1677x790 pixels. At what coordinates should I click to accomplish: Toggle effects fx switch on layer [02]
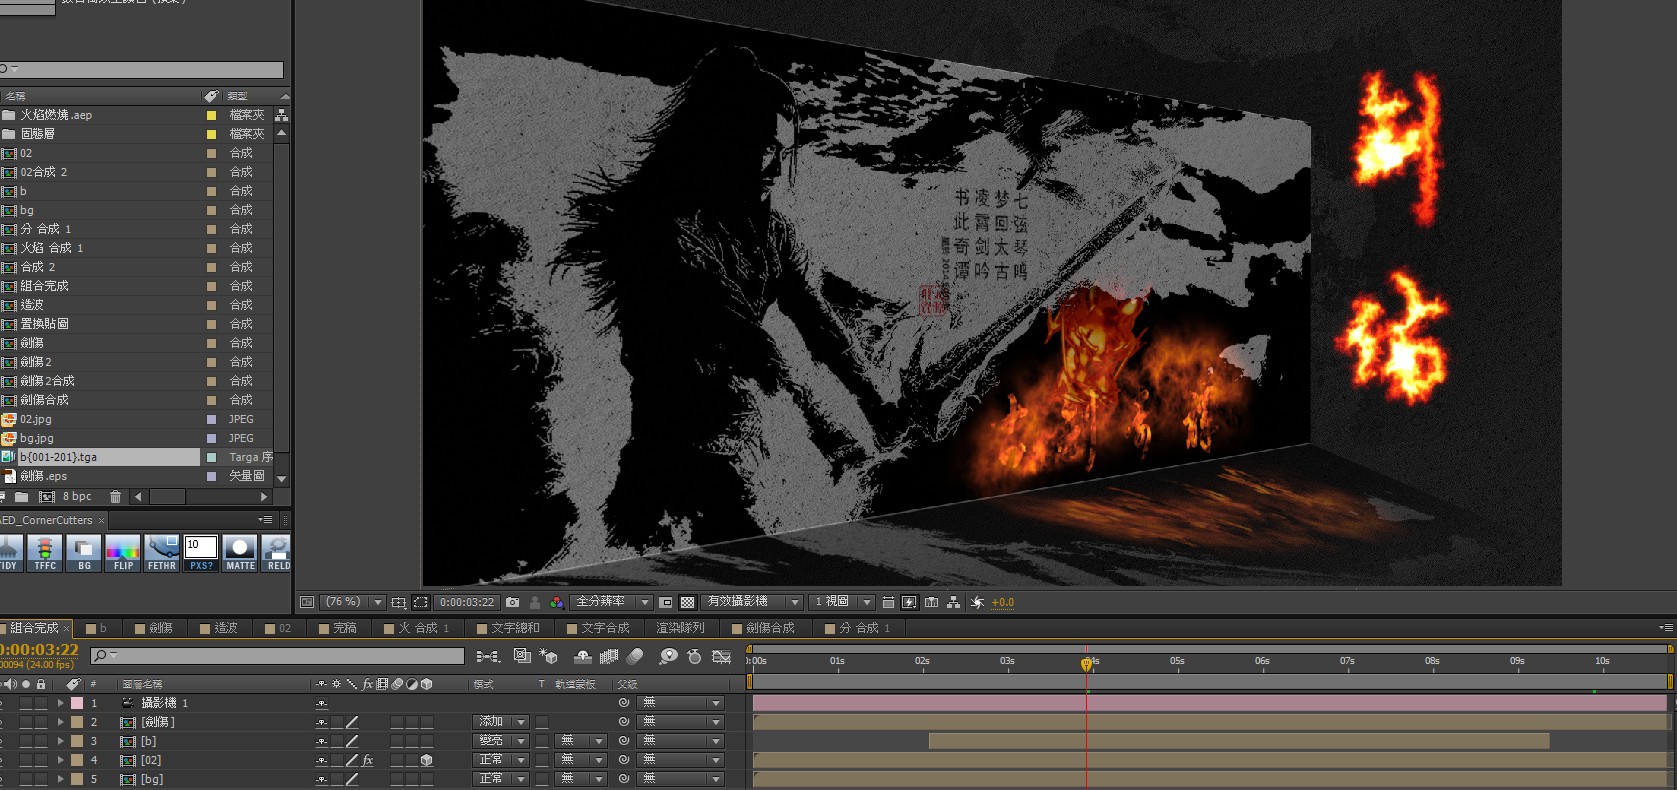click(x=367, y=760)
